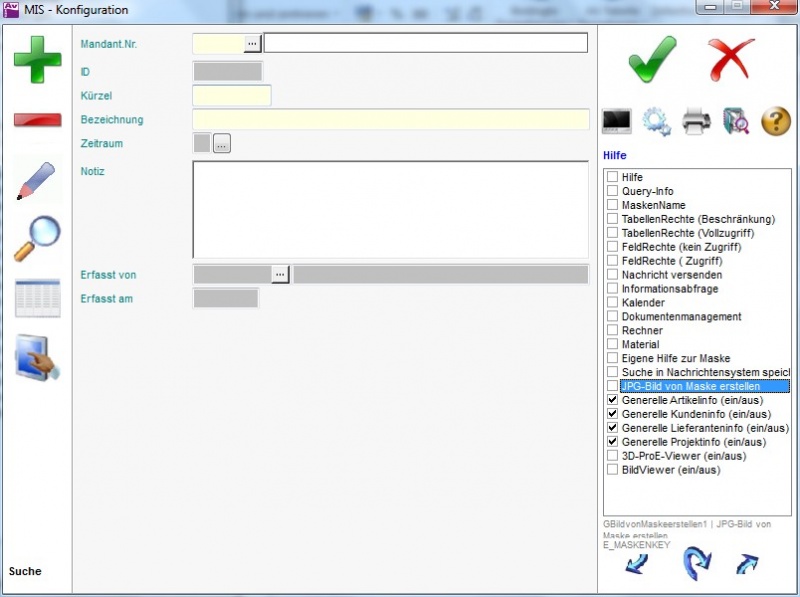Open the Erfasst von lookup ellipsis button
The height and width of the screenshot is (597, 800).
point(281,274)
